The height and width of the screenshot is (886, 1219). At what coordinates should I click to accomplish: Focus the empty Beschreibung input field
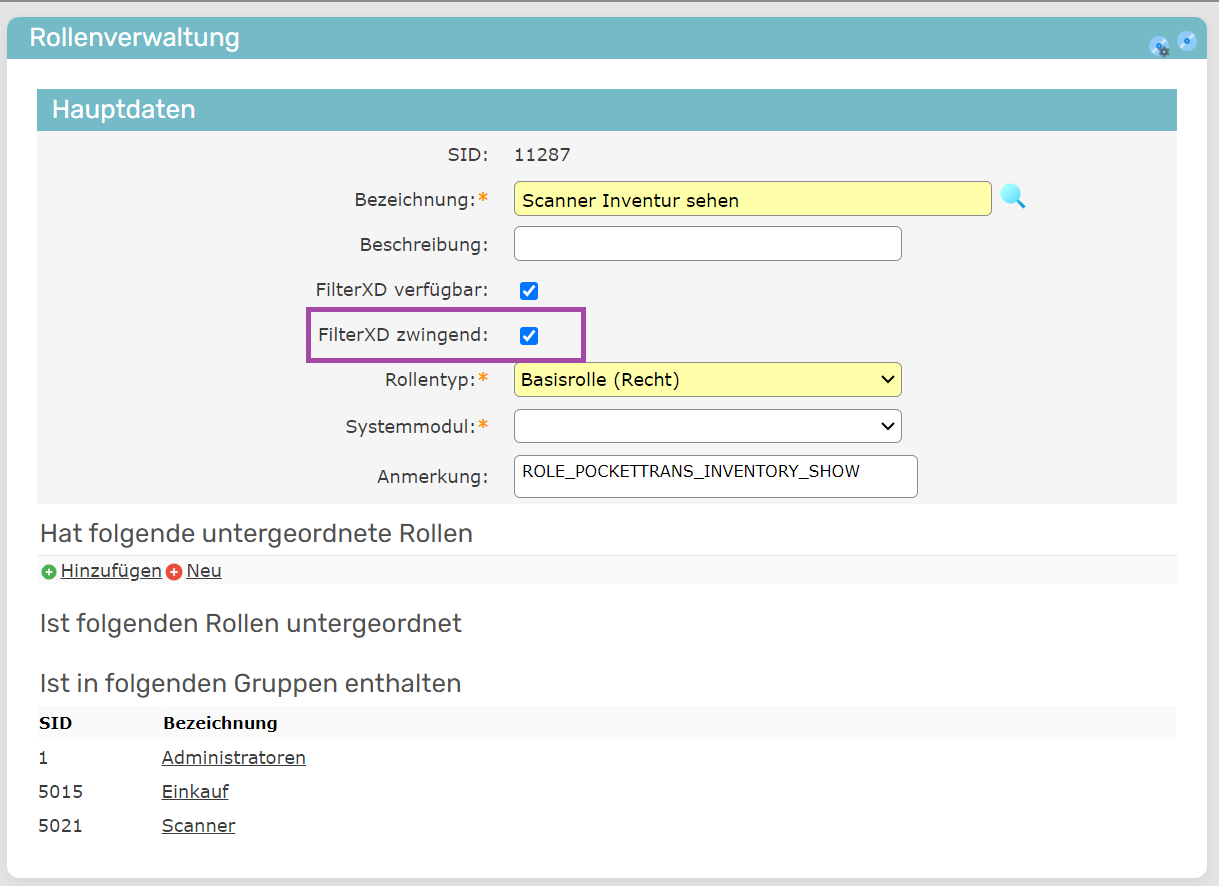[x=707, y=244]
